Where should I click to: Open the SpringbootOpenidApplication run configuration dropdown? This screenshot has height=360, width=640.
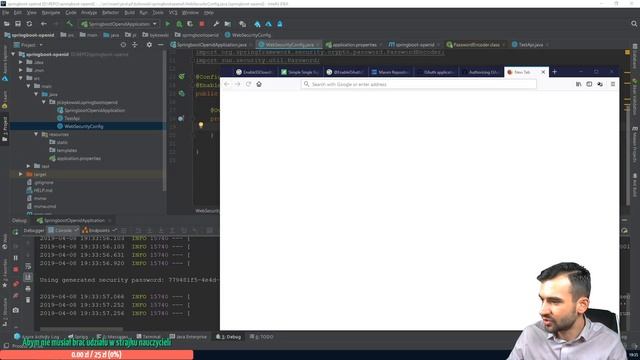click(x=119, y=24)
